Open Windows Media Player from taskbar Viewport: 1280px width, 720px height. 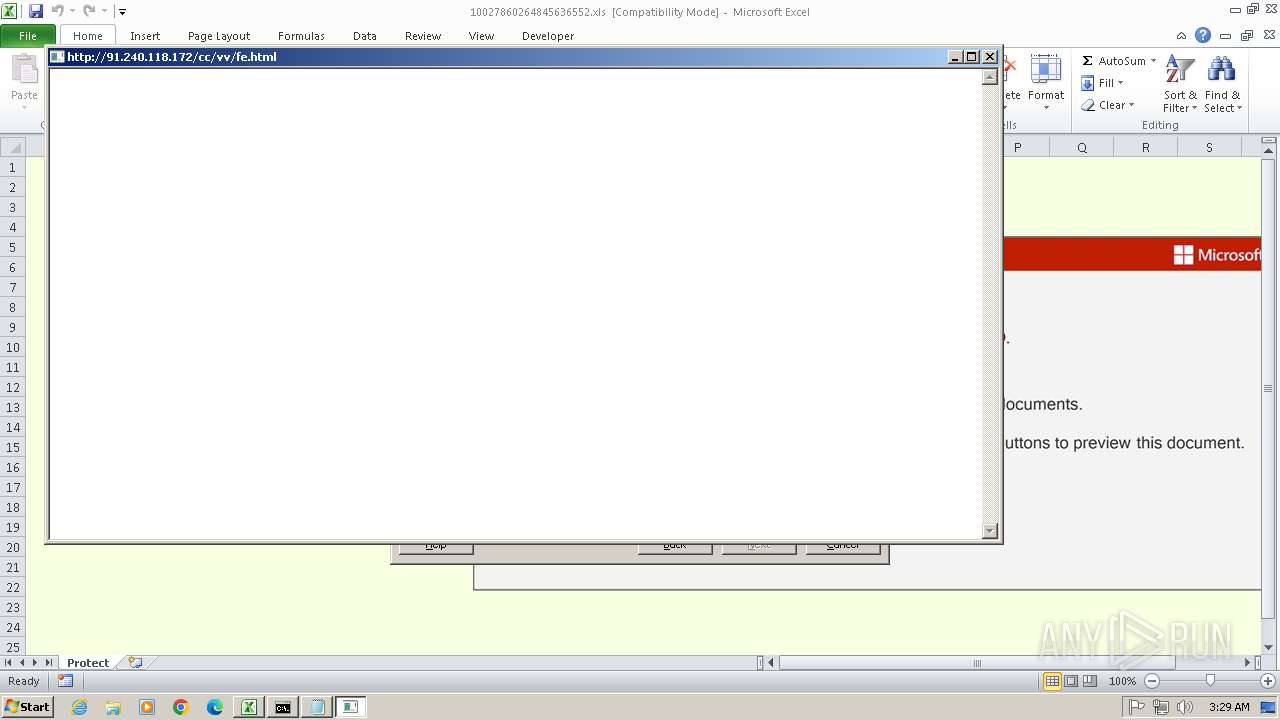[x=147, y=707]
